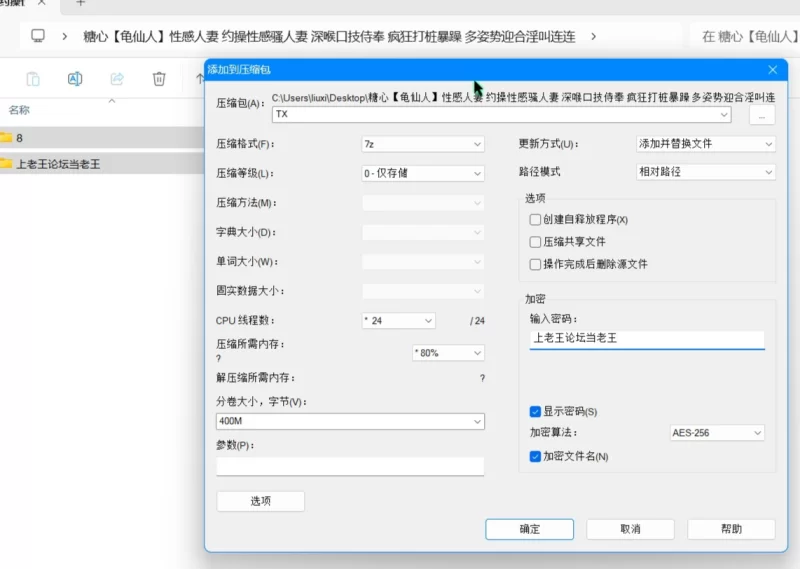Click the Paste clipboard icon in Explorer toolbar
The width and height of the screenshot is (800, 569).
33,79
